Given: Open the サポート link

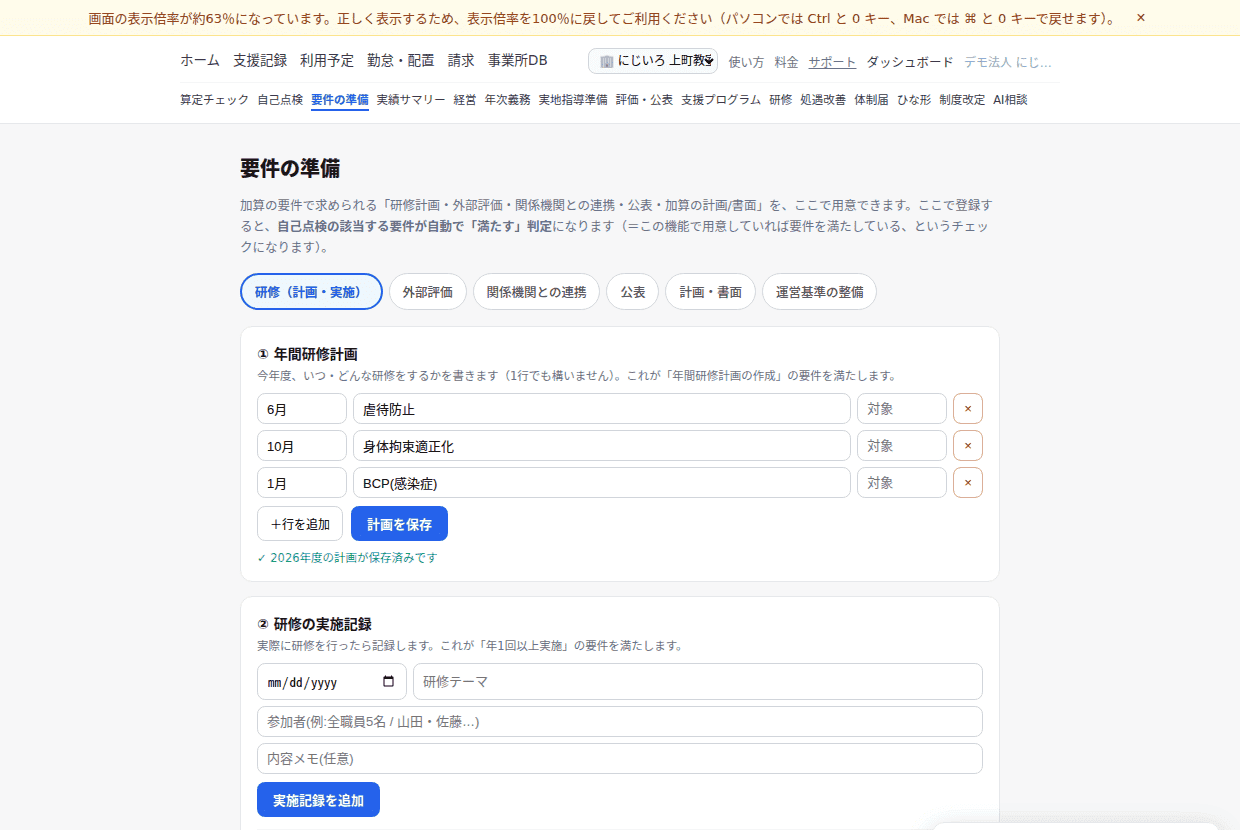Looking at the screenshot, I should 832,62.
